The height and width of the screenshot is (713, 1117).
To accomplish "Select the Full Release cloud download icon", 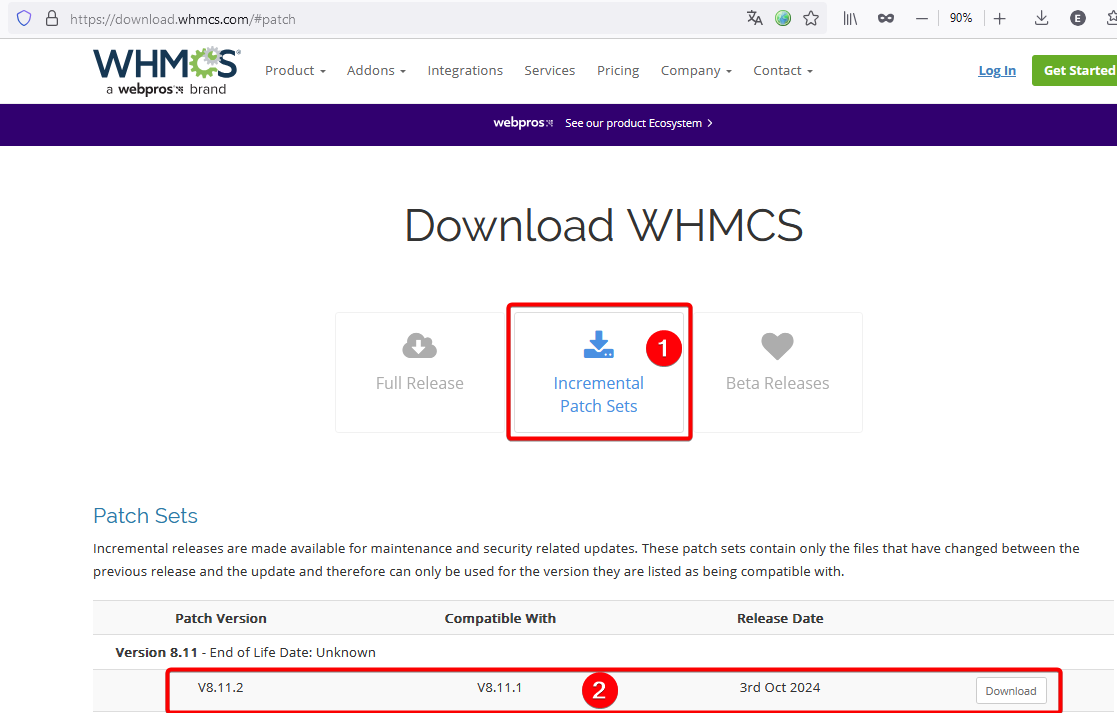I will point(420,346).
